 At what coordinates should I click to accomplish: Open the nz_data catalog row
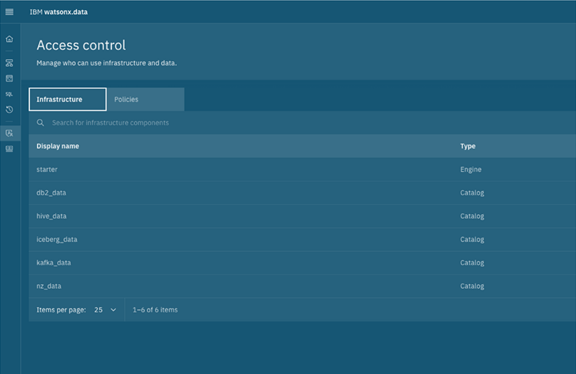point(302,286)
